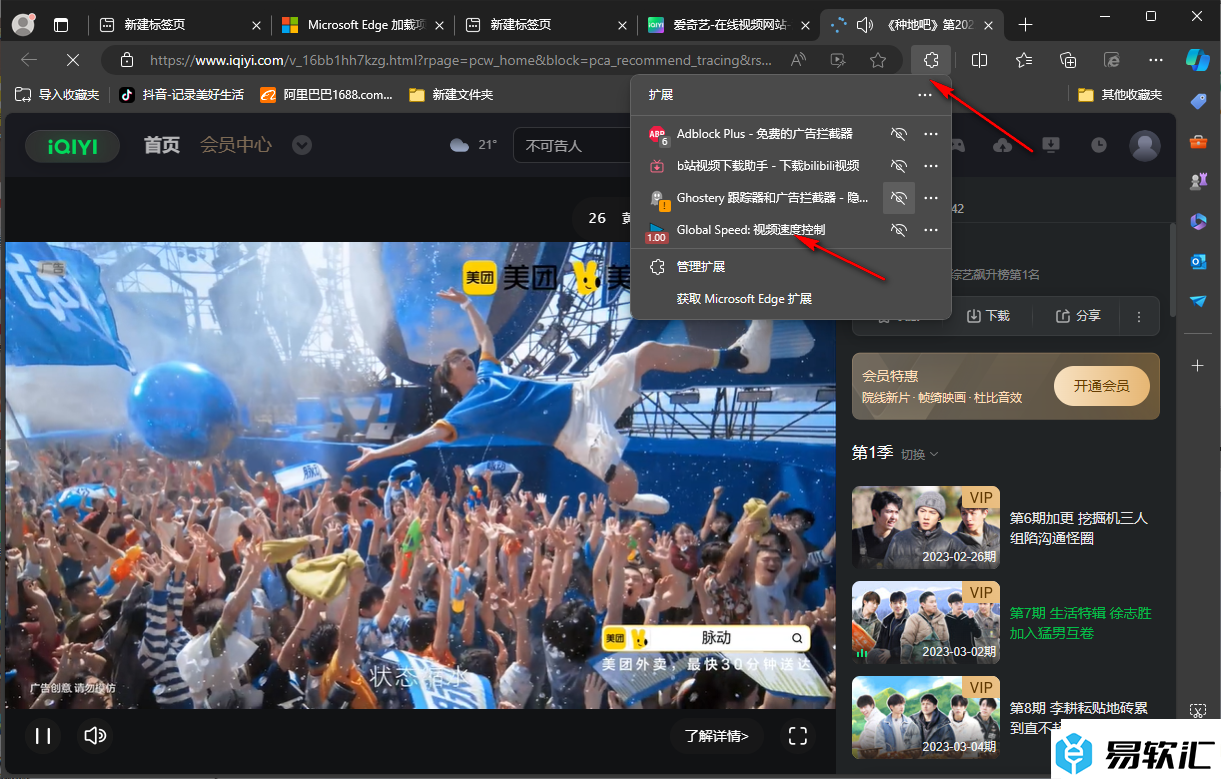Toggle Global Speed toolbar visibility
Image resolution: width=1221 pixels, height=779 pixels.
pos(899,230)
